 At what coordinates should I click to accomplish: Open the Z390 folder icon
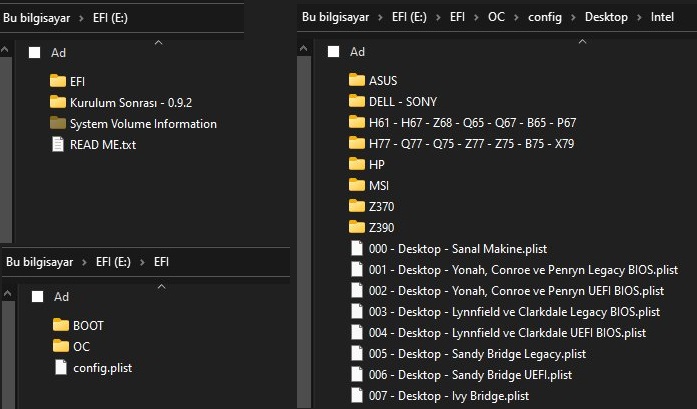click(357, 228)
